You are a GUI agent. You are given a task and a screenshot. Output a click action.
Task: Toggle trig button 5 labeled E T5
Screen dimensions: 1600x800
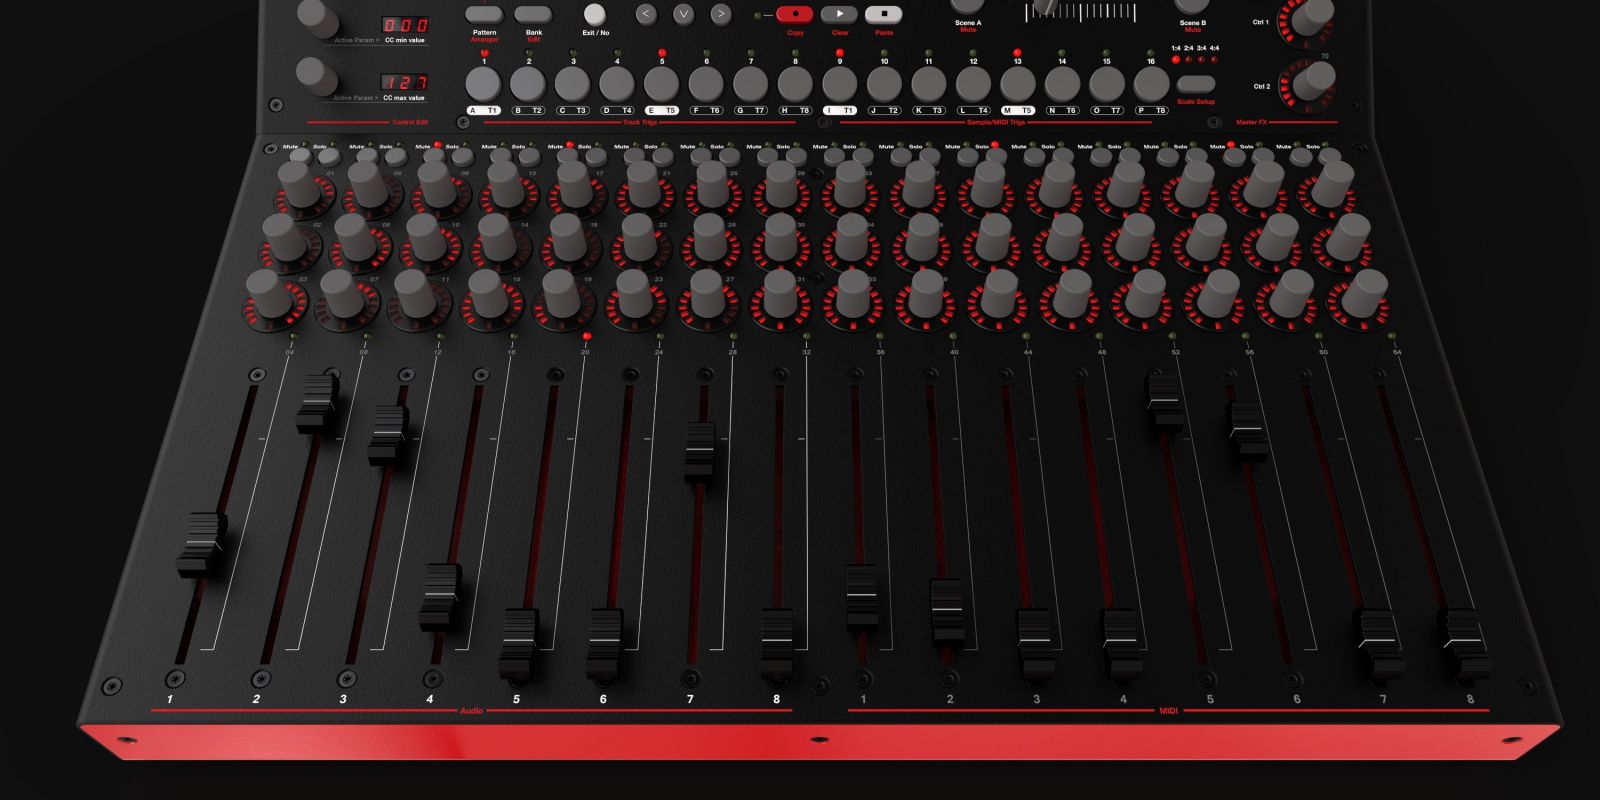coord(661,84)
